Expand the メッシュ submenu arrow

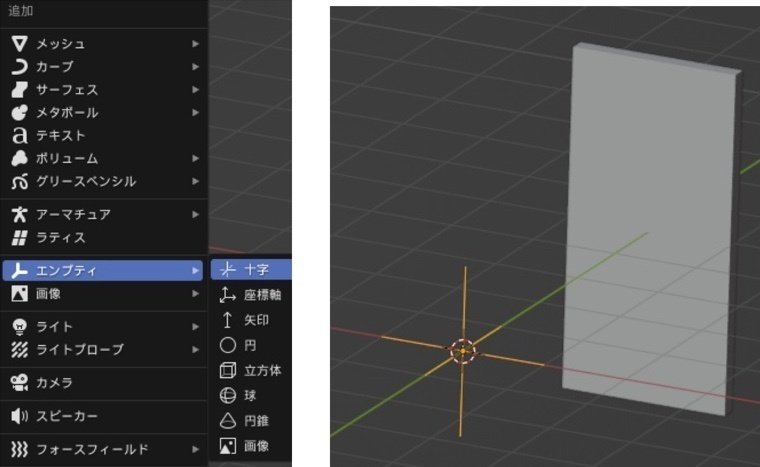coord(195,44)
